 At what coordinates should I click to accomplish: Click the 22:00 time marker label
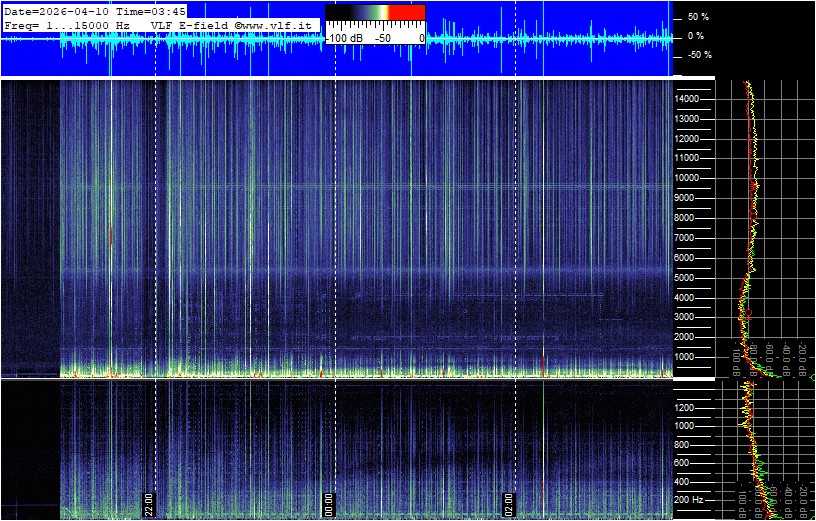149,502
